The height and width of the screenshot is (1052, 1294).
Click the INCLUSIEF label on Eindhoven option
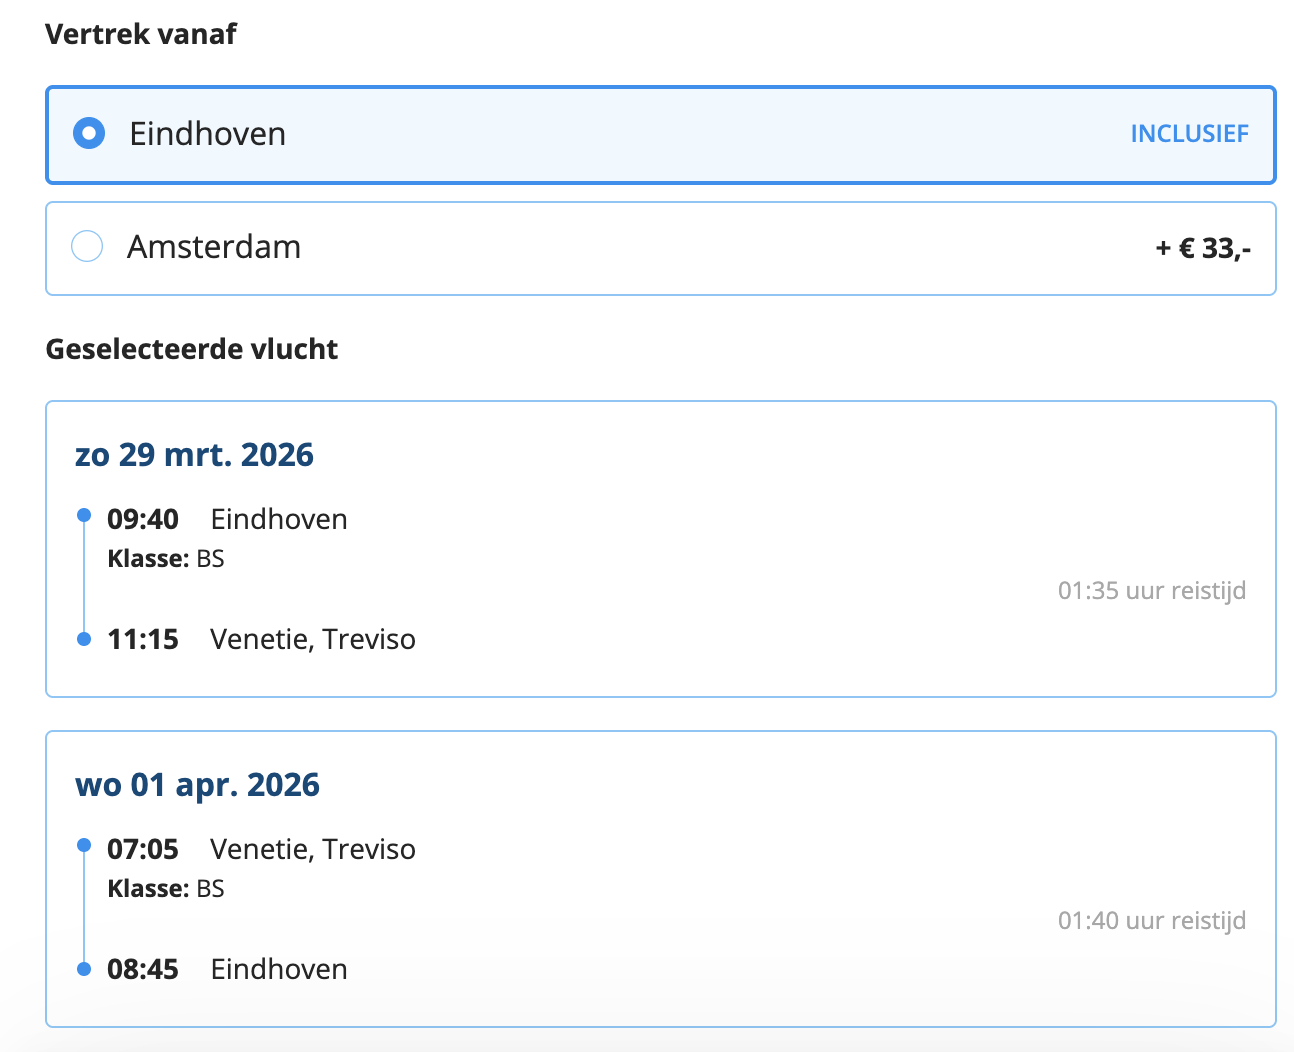tap(1189, 134)
